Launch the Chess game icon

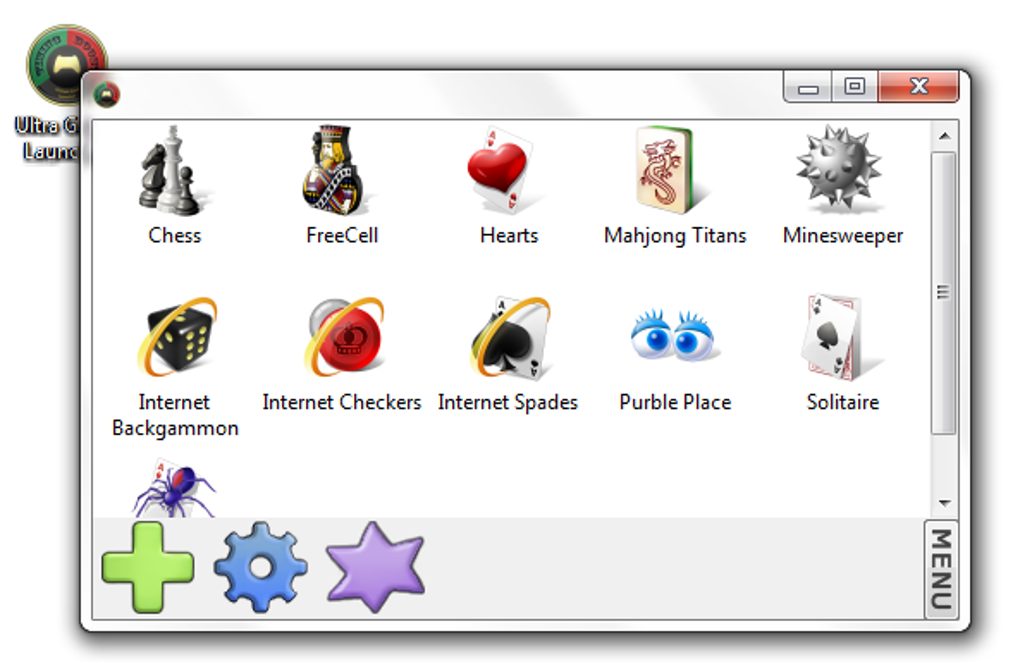click(x=172, y=170)
